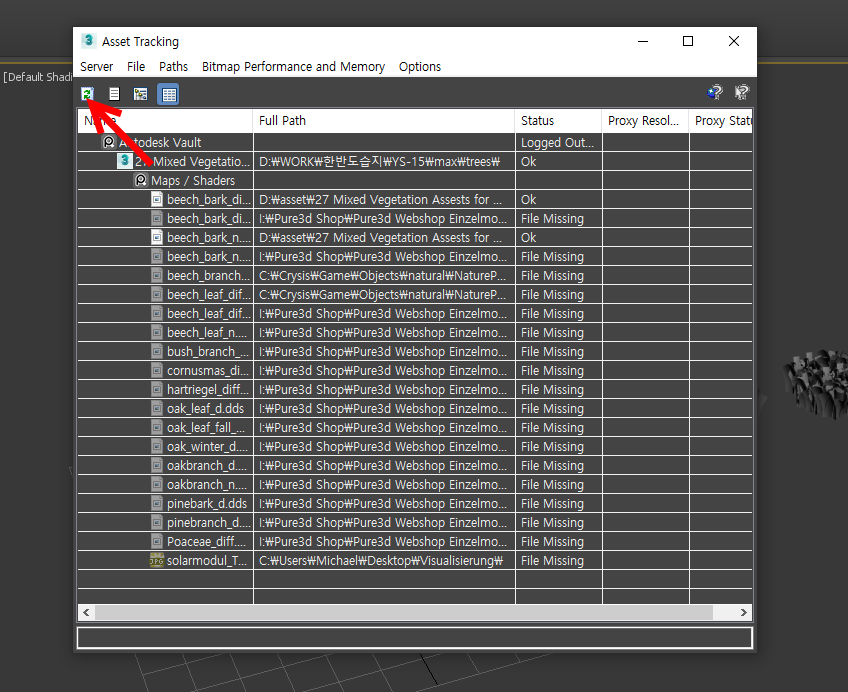
Task: Open the help globe icon
Action: pyautogui.click(x=714, y=92)
